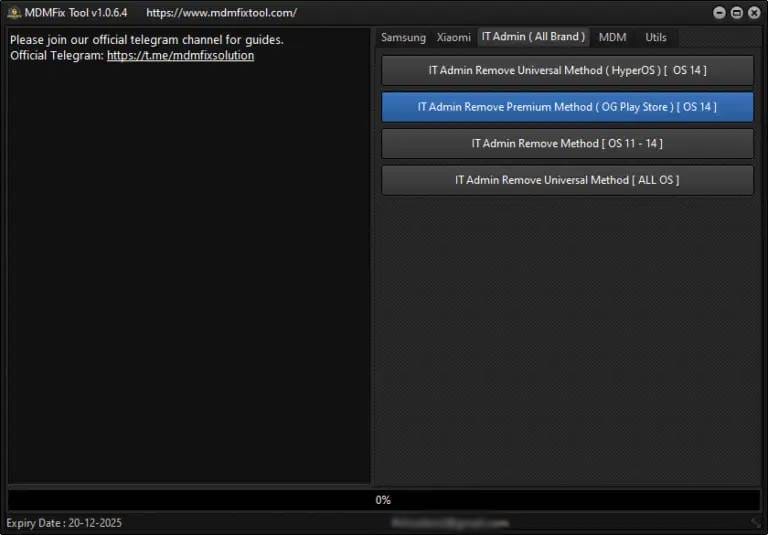This screenshot has width=768, height=535.
Task: Minimize the MDMFix Tool window
Action: click(720, 13)
